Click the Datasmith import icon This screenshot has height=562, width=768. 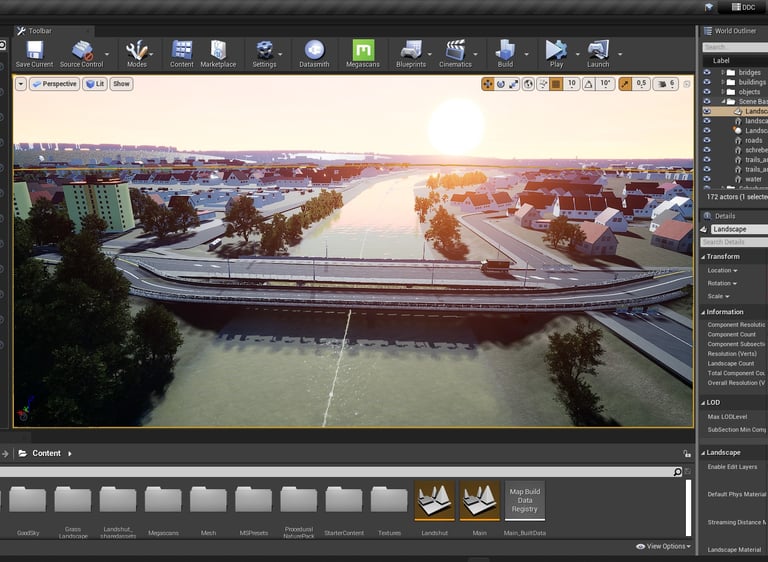click(314, 51)
